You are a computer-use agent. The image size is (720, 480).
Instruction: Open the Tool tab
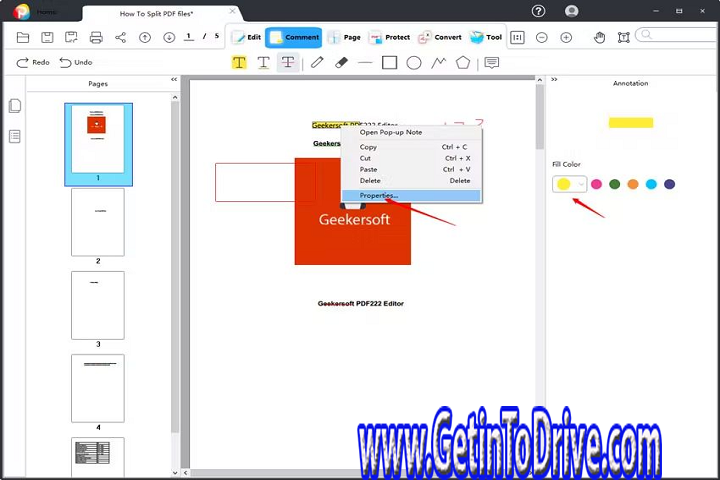point(486,37)
